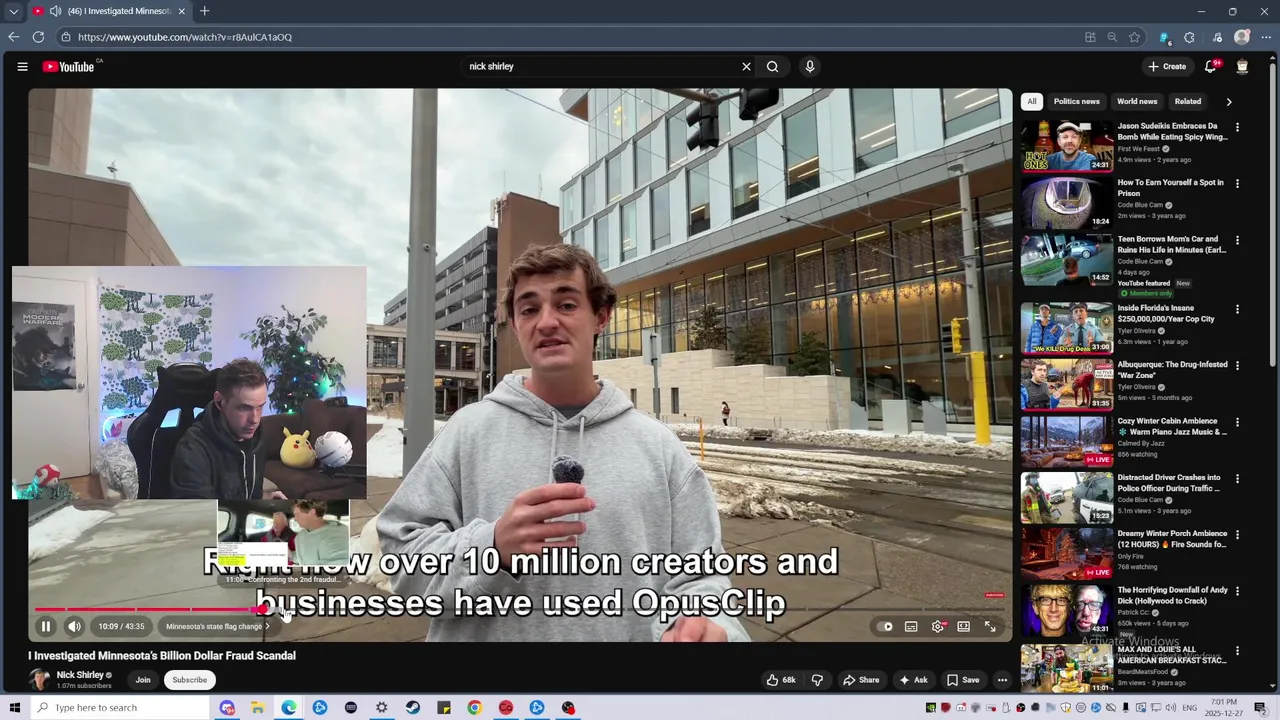Mute the tab via speaker icon
The height and width of the screenshot is (720, 1280).
55,11
